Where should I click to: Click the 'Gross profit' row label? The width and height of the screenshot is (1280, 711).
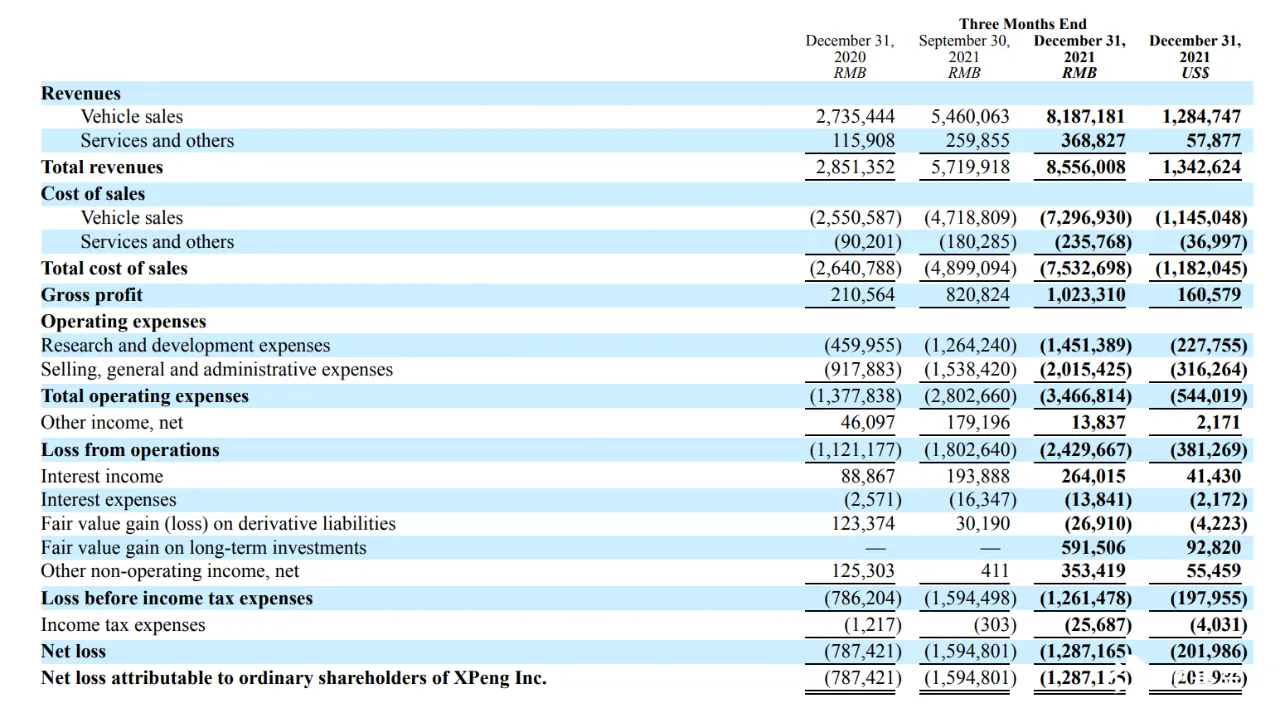pyautogui.click(x=92, y=295)
